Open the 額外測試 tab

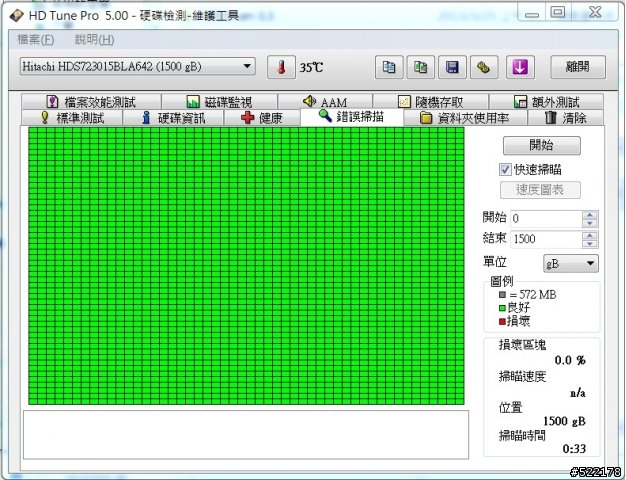(x=546, y=102)
